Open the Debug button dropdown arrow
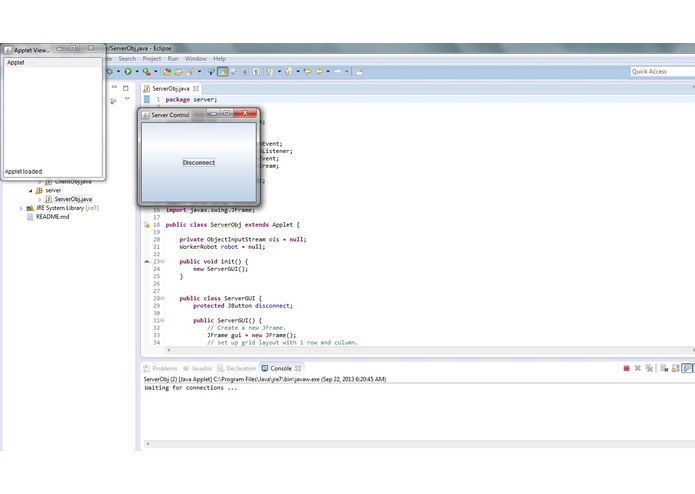 pos(118,71)
